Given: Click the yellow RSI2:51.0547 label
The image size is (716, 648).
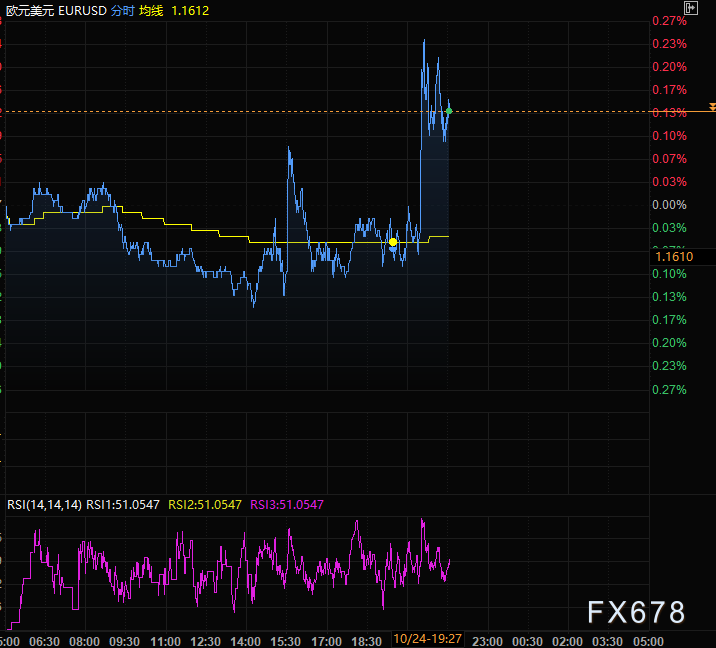Looking at the screenshot, I should pyautogui.click(x=205, y=505).
